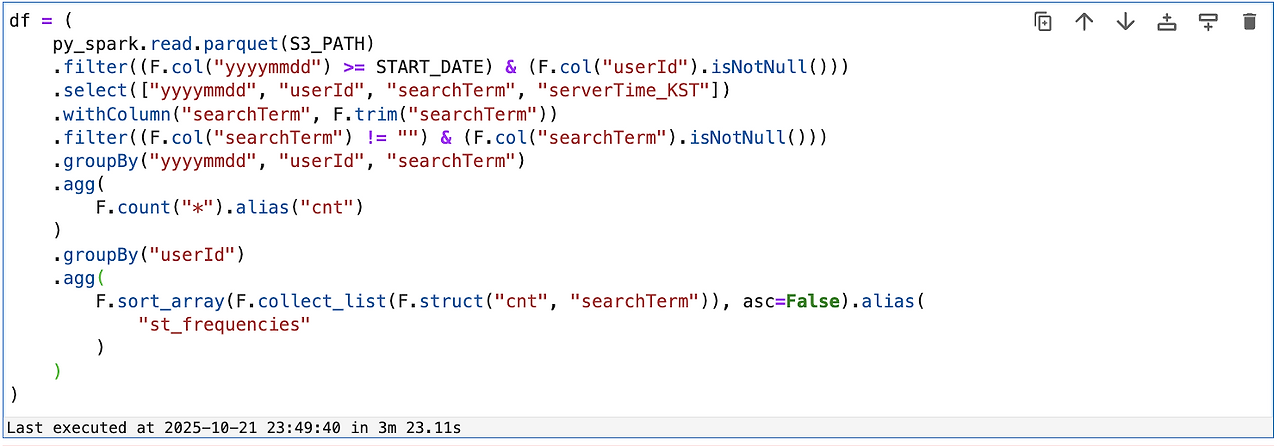
Task: Click F.struct("cnt", "searchTerm") expression
Action: pyautogui.click(x=553, y=301)
